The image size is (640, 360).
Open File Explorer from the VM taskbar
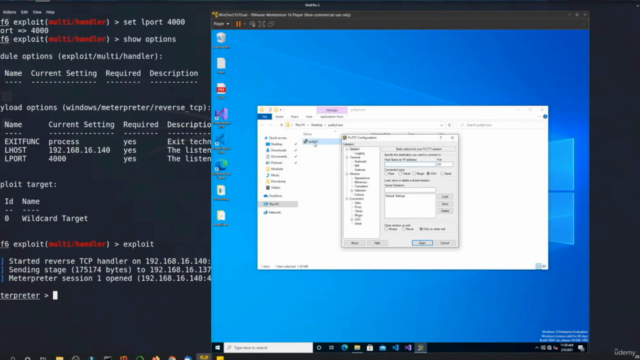(x=357, y=348)
